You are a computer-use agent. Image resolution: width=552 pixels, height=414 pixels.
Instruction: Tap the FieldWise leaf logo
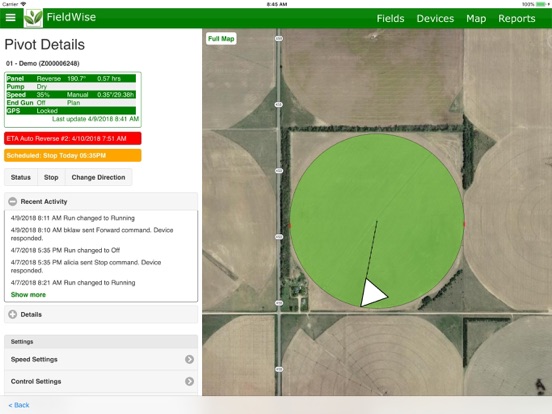coord(33,18)
